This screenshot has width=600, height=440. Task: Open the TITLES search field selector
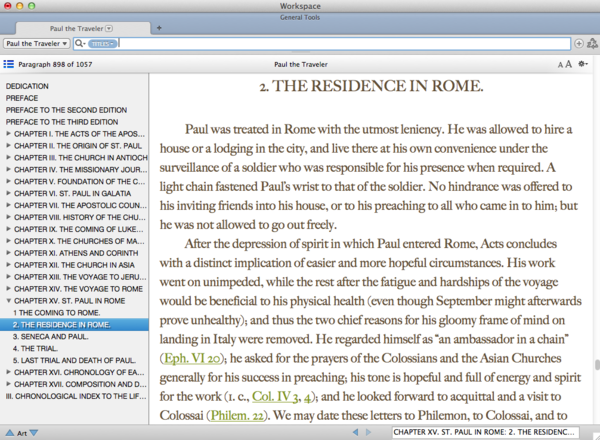102,44
